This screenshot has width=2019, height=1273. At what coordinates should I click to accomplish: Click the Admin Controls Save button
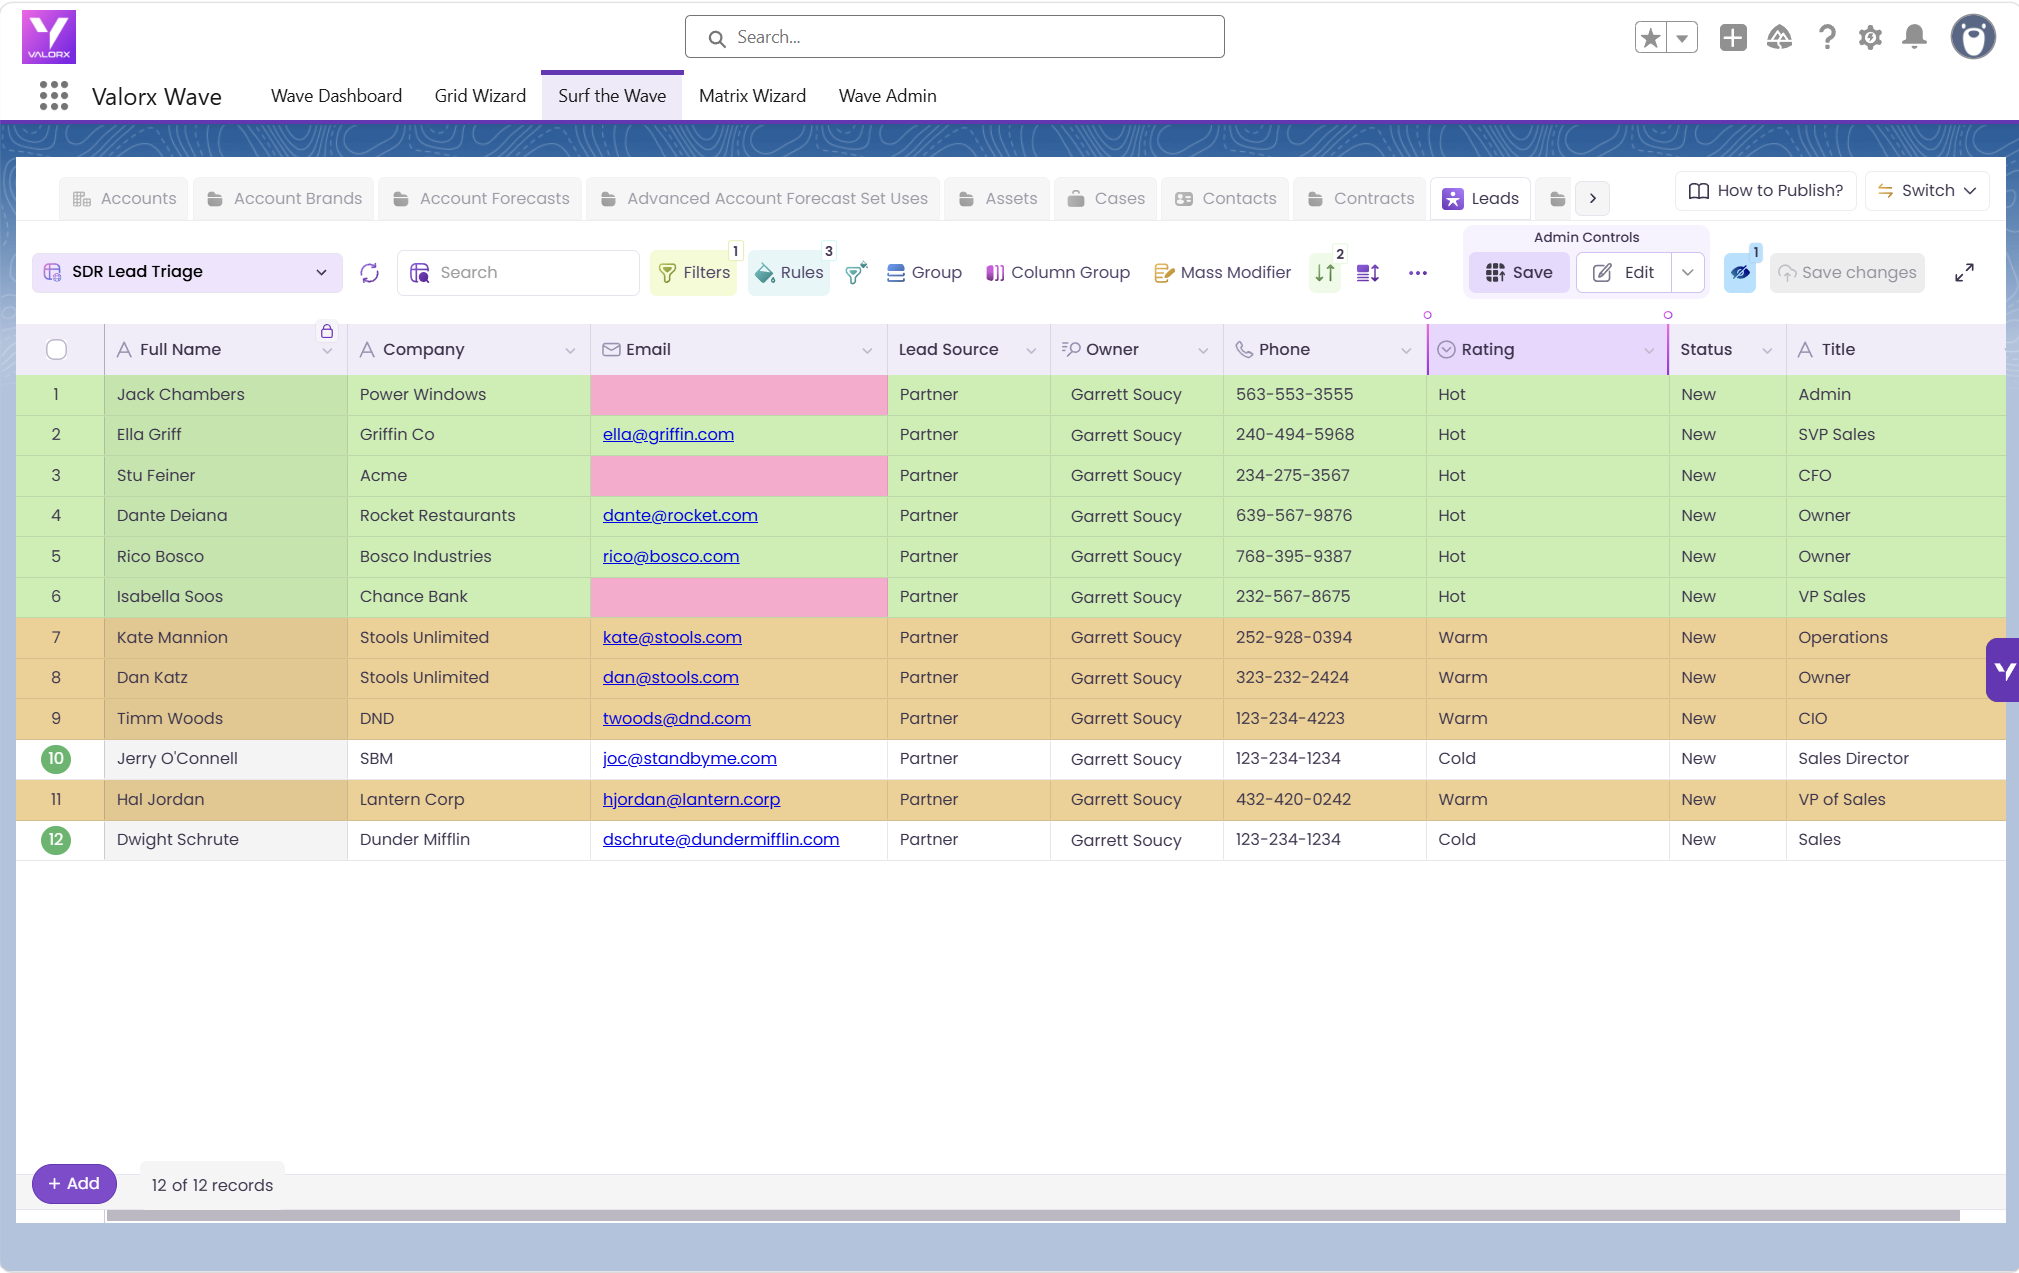click(x=1519, y=273)
